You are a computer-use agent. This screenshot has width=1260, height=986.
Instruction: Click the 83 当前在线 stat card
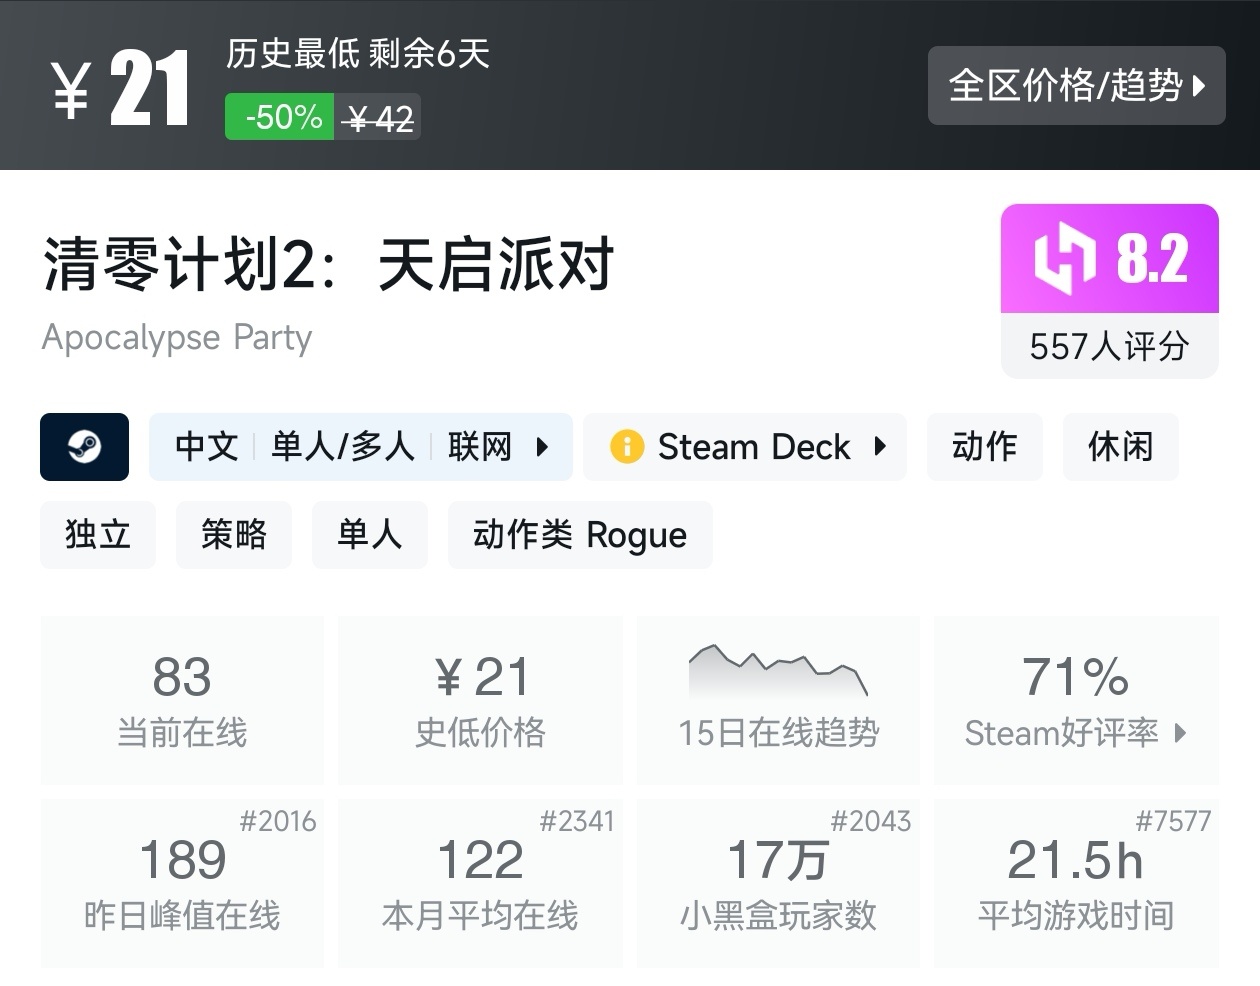click(182, 700)
